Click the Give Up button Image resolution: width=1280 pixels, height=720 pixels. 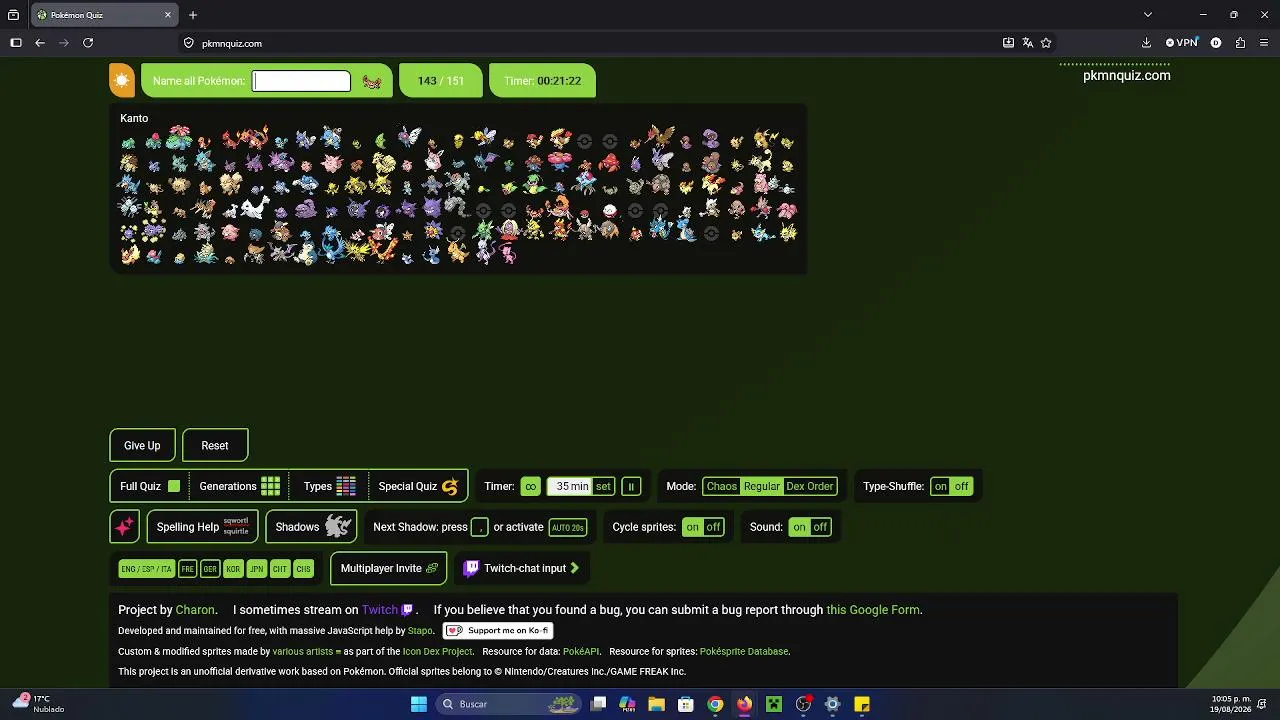coord(142,445)
